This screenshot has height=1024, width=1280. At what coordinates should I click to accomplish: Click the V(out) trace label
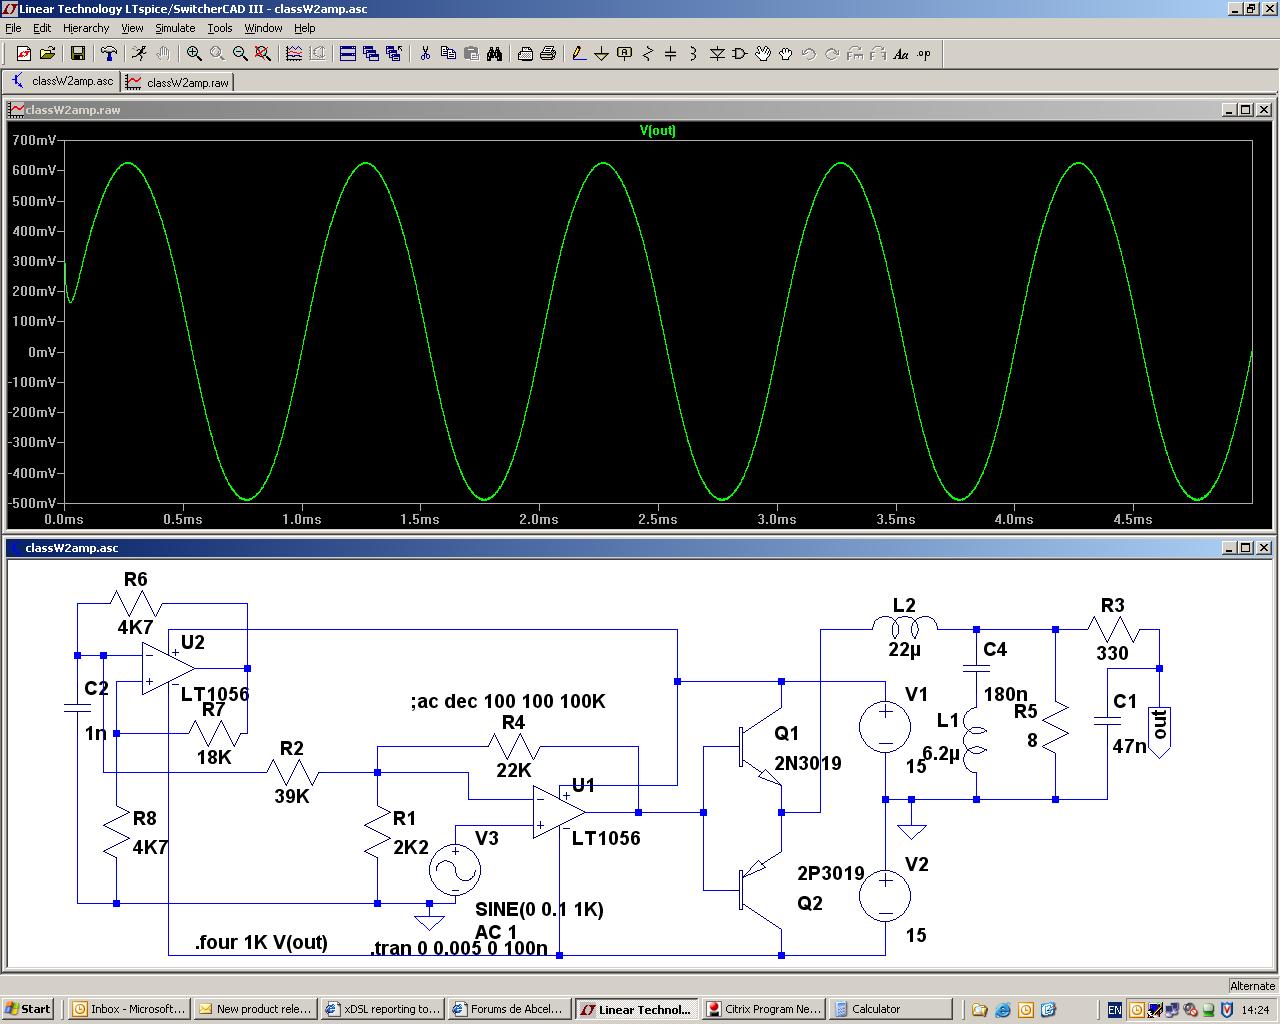pos(657,130)
